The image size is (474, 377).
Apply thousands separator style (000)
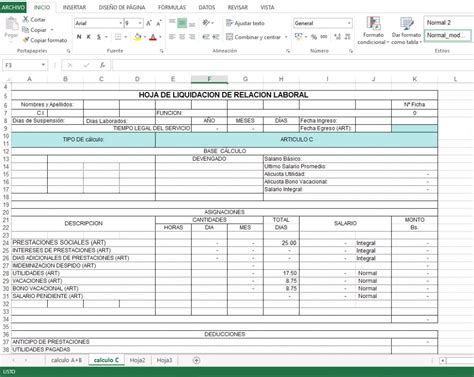[324, 37]
